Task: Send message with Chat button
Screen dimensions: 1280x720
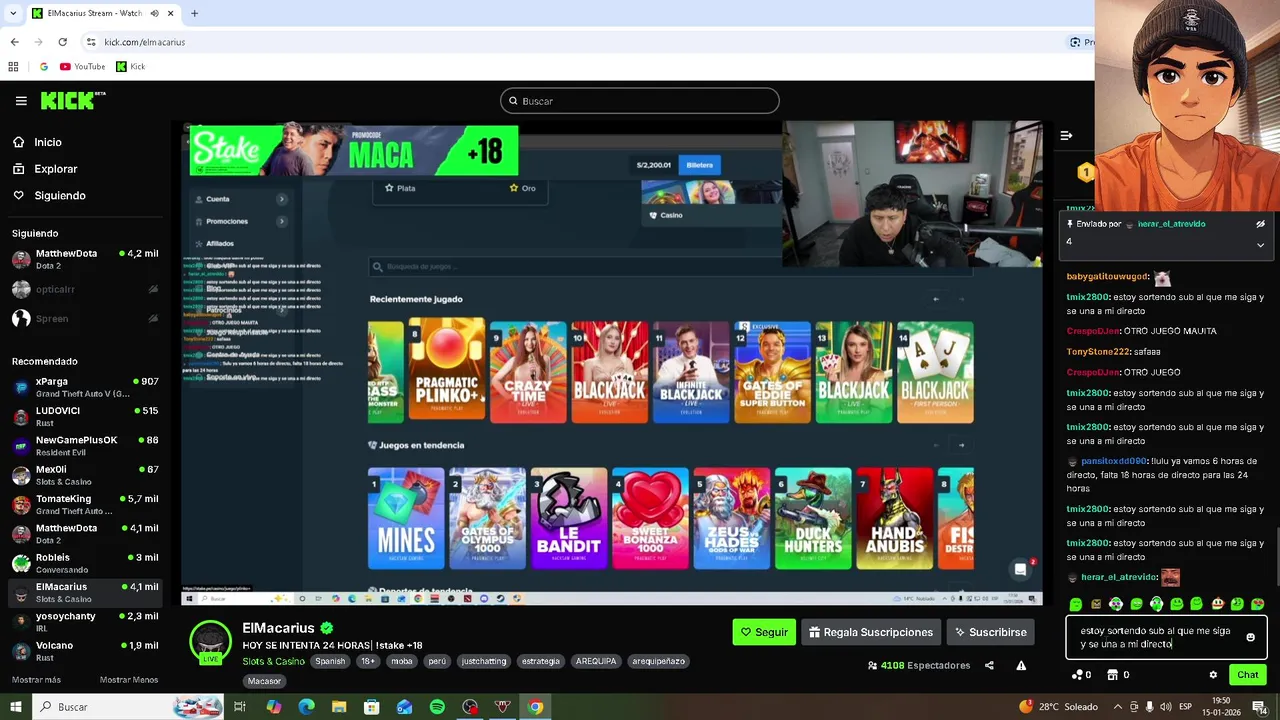Action: [x=1247, y=675]
